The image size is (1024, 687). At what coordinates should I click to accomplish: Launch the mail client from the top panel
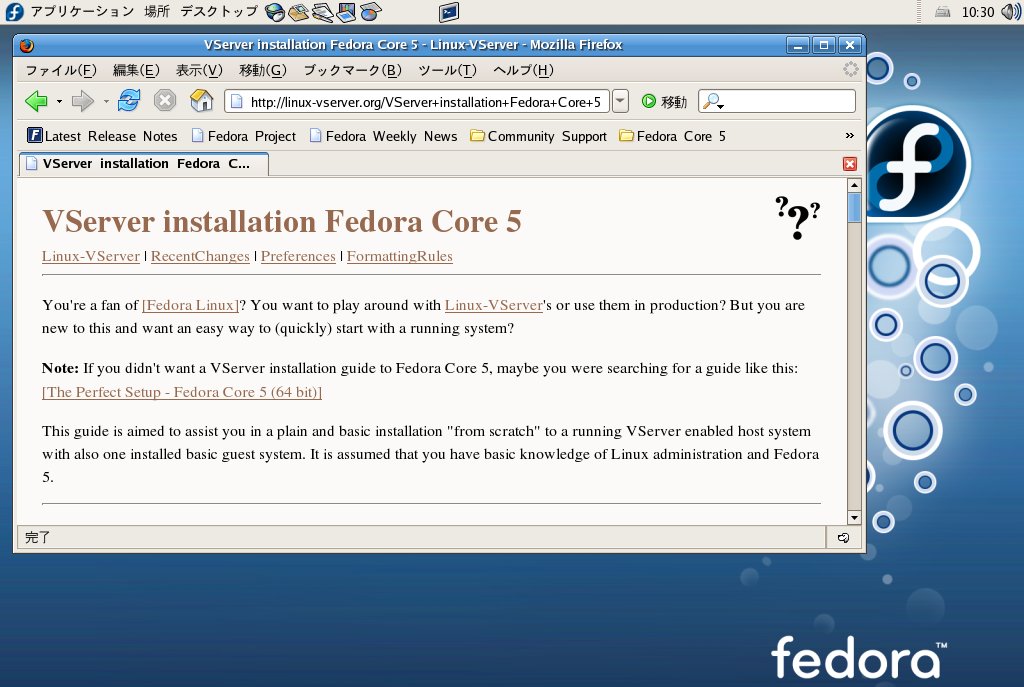pyautogui.click(x=298, y=12)
